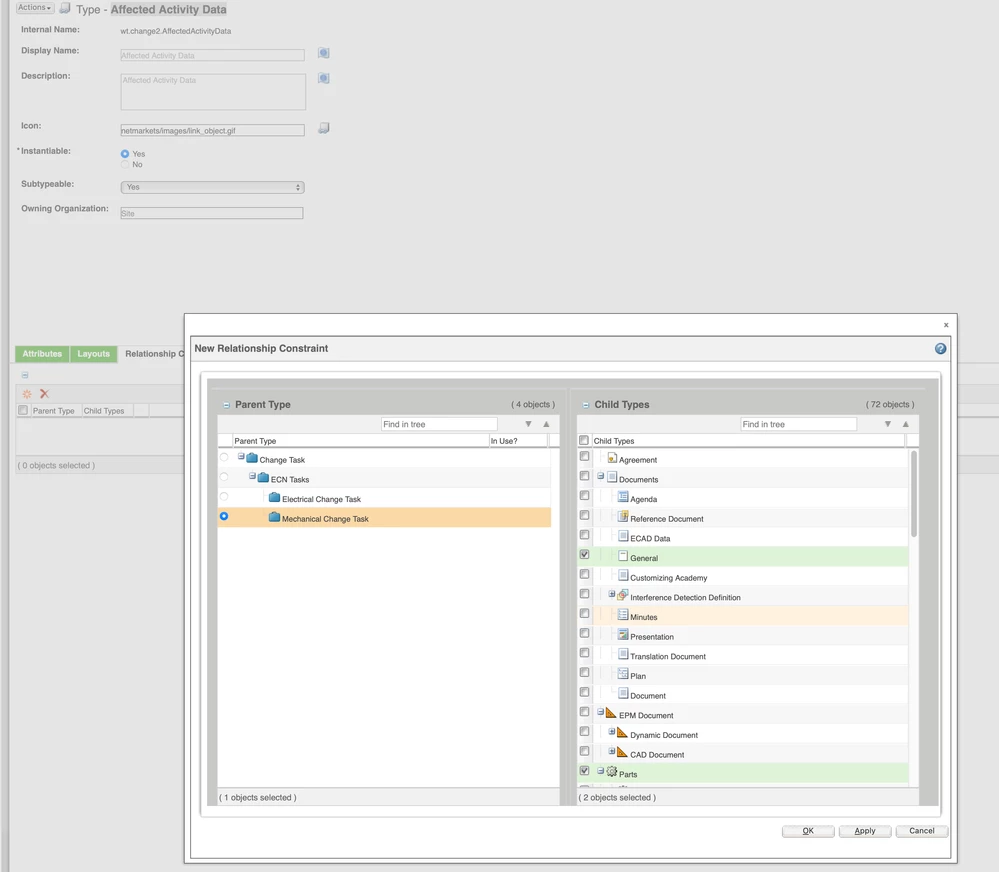Select the Electrical Change Task radio button
Screen dimensions: 999x872
point(224,499)
